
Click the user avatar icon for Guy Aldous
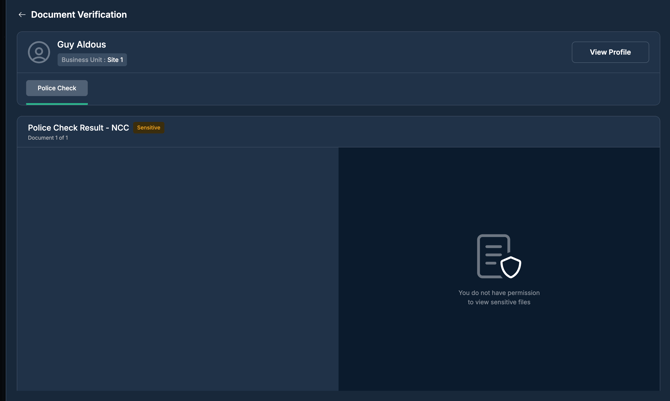tap(39, 52)
